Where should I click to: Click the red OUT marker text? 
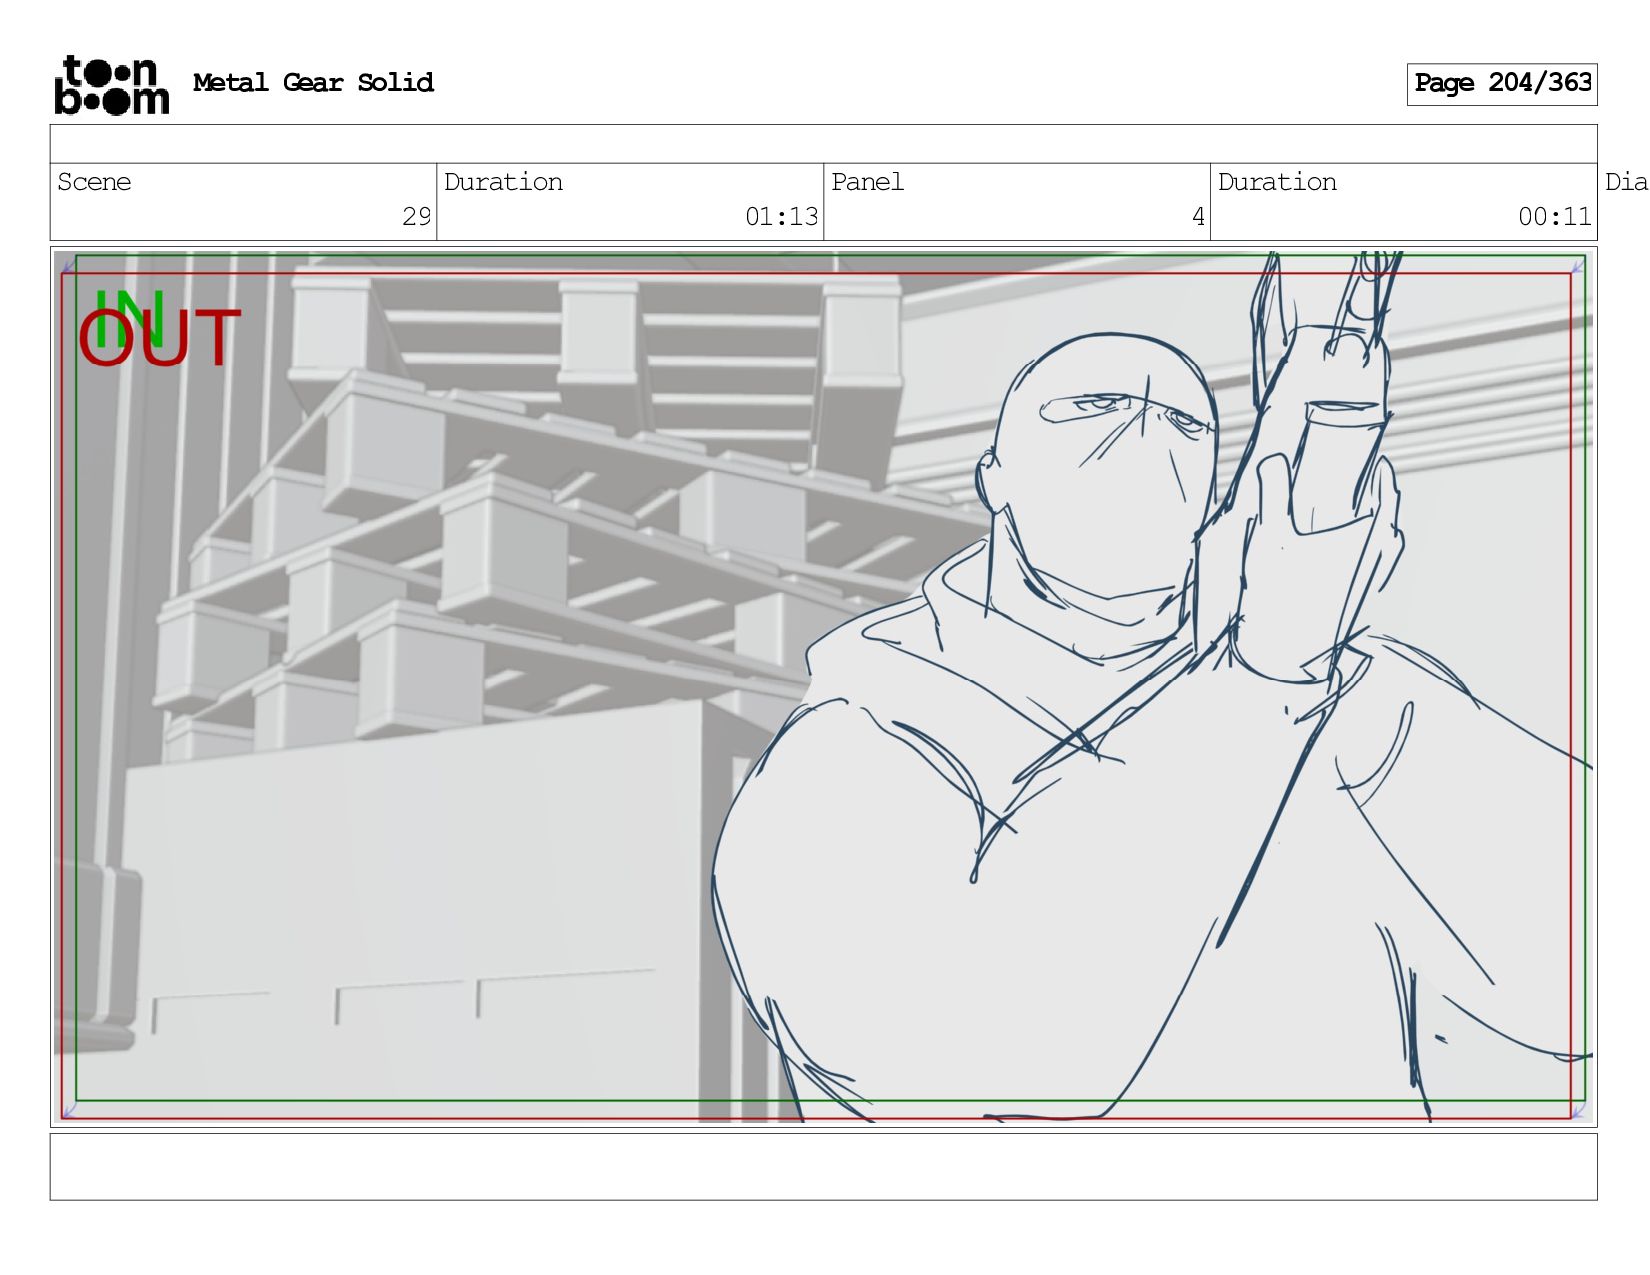pos(159,338)
